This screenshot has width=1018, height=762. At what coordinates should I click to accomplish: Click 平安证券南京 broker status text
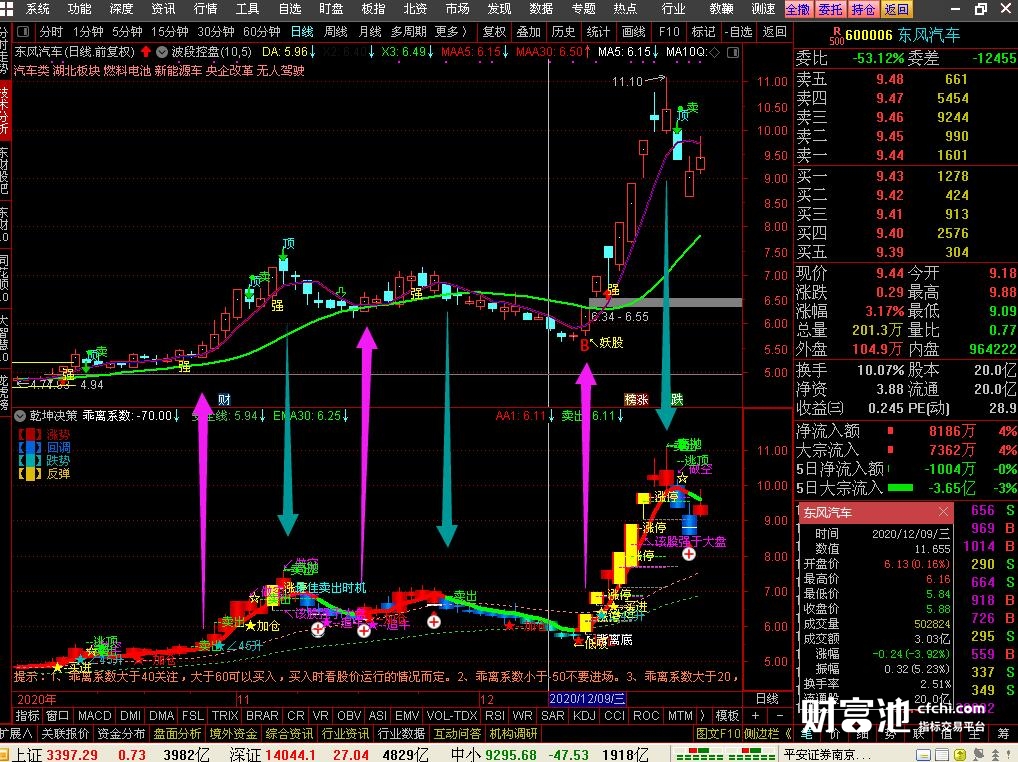(x=828, y=755)
